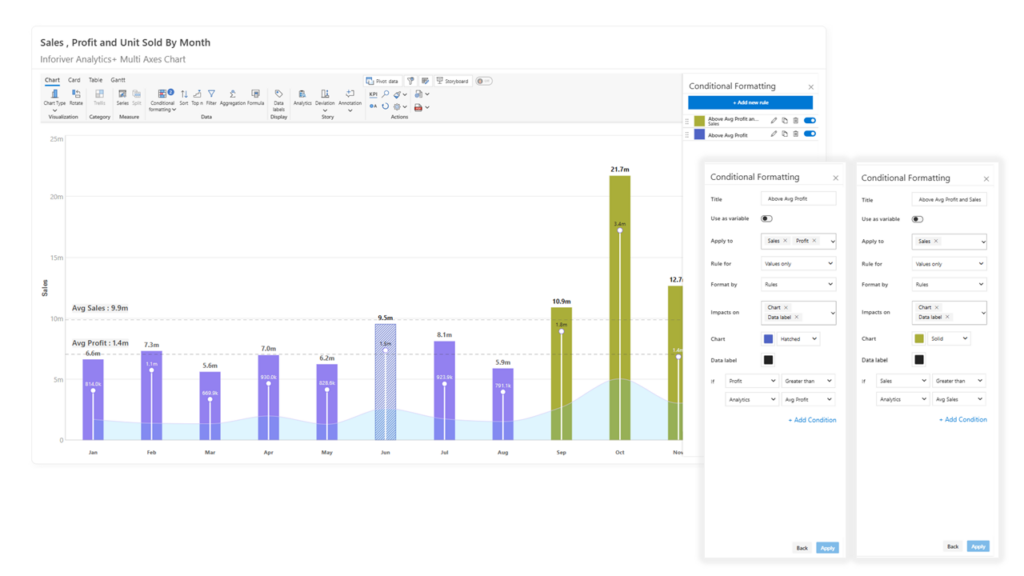The image size is (1024, 576).
Task: Click the Split measure icon
Action: point(136,94)
